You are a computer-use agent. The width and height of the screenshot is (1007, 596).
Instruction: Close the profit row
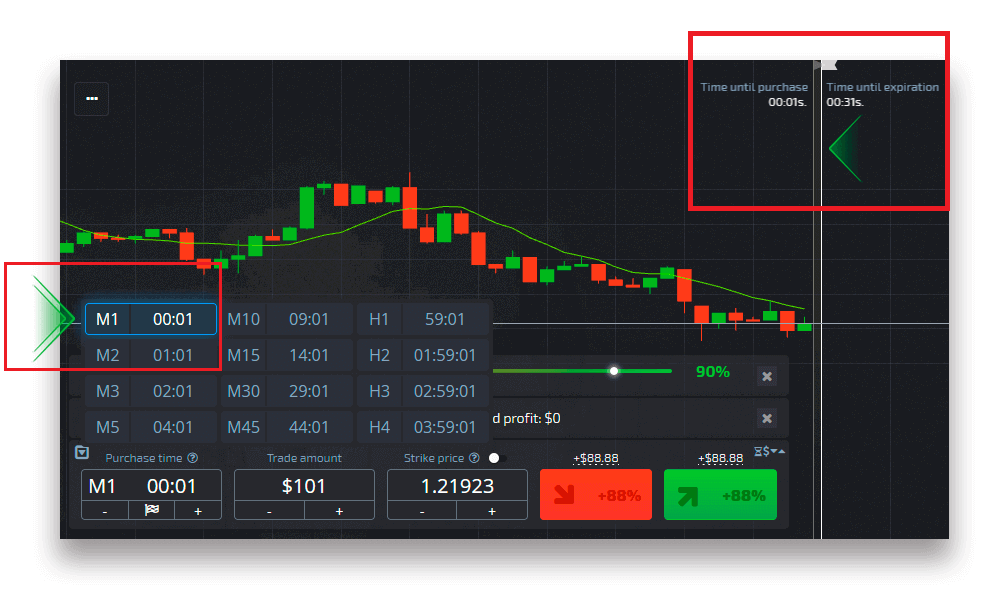click(x=767, y=419)
